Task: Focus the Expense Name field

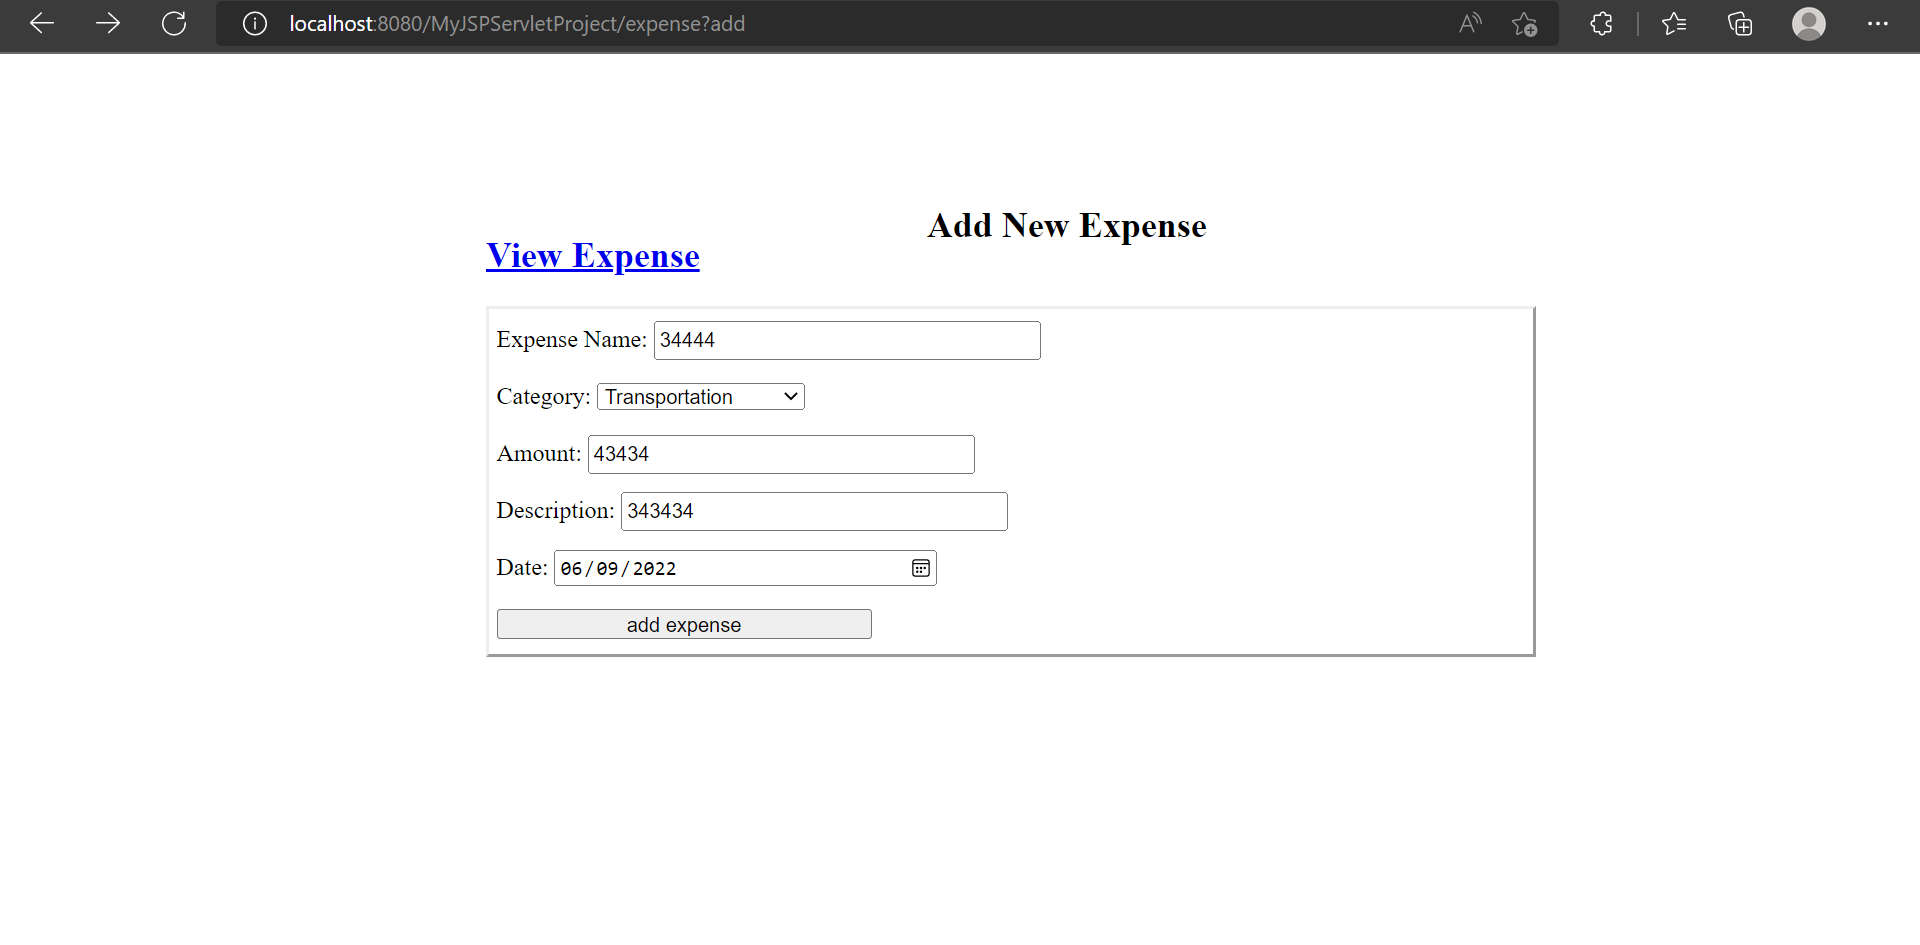Action: (846, 340)
